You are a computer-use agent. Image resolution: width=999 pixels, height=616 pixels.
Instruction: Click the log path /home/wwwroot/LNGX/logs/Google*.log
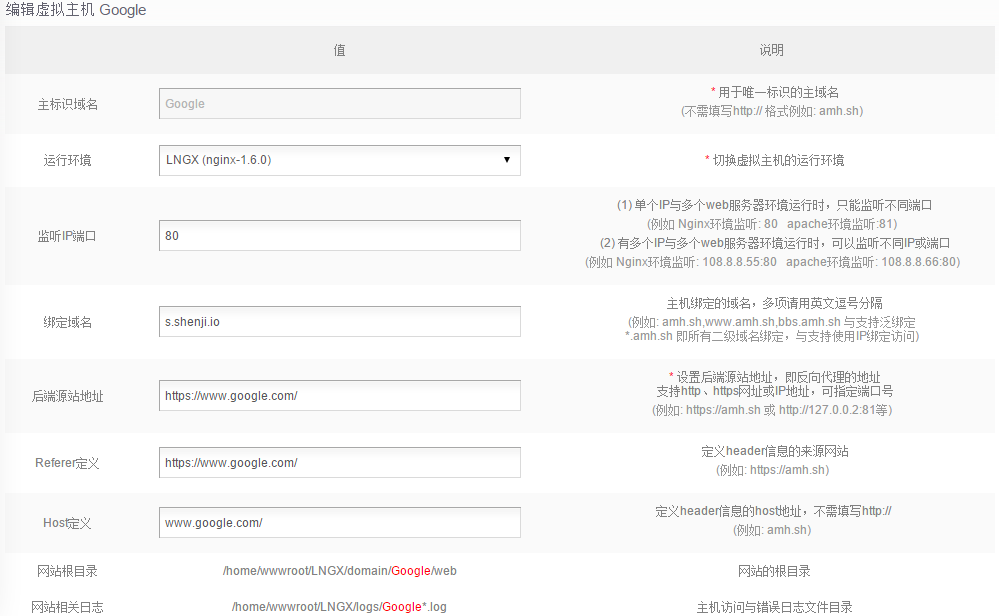point(339,606)
